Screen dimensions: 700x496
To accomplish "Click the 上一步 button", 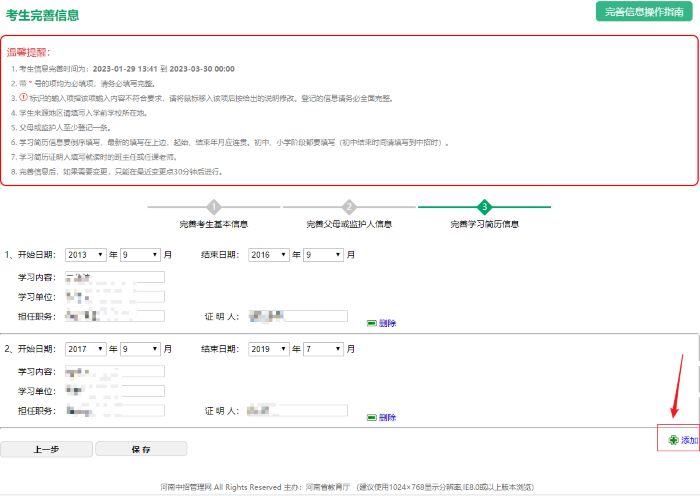I will [46, 449].
